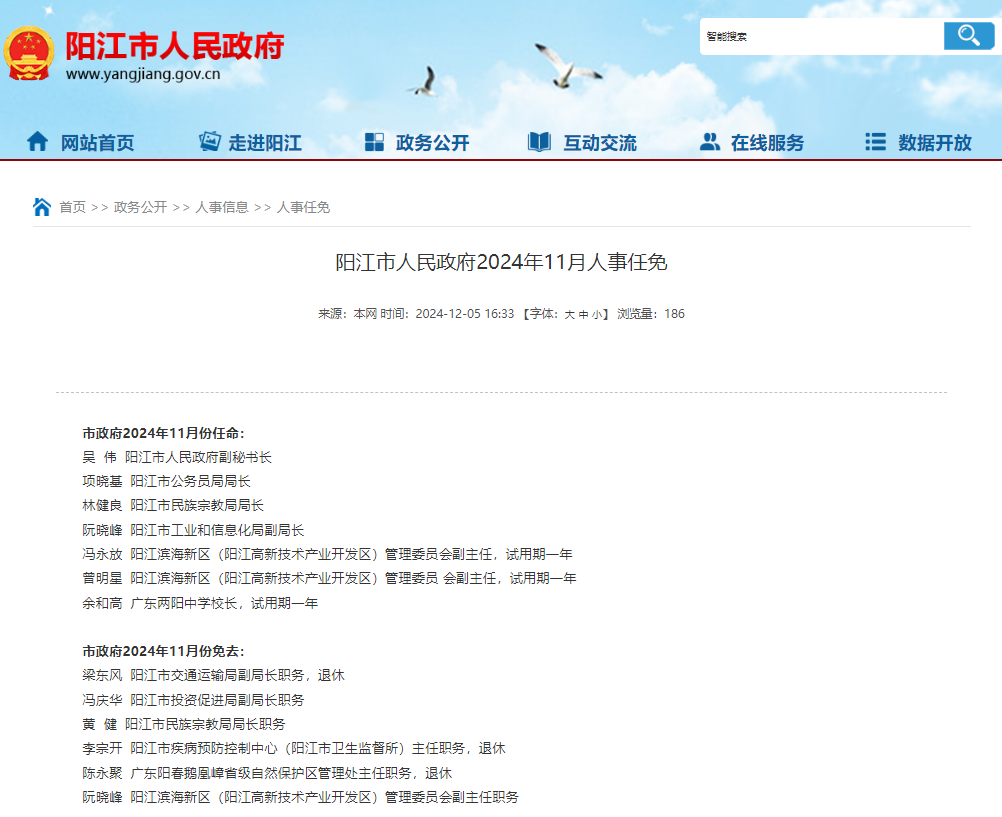Click the line starting with 冯永放
Image resolution: width=1002 pixels, height=817 pixels.
click(x=327, y=554)
